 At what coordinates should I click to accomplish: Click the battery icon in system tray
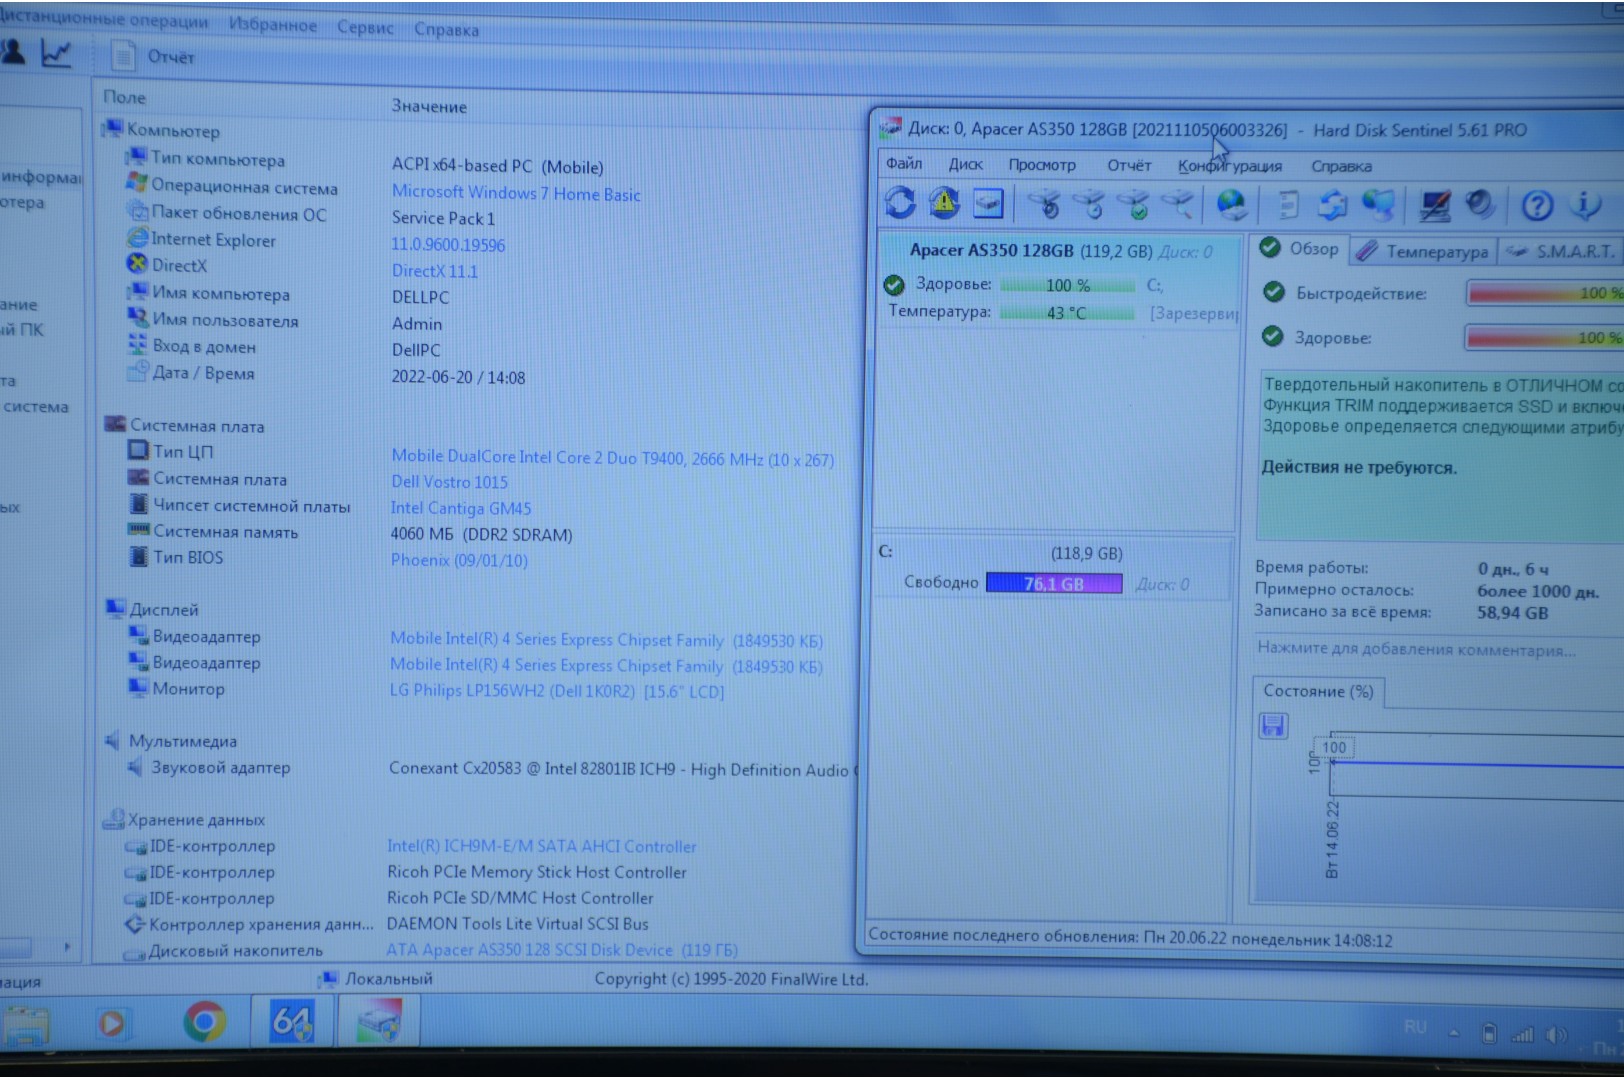1489,1033
